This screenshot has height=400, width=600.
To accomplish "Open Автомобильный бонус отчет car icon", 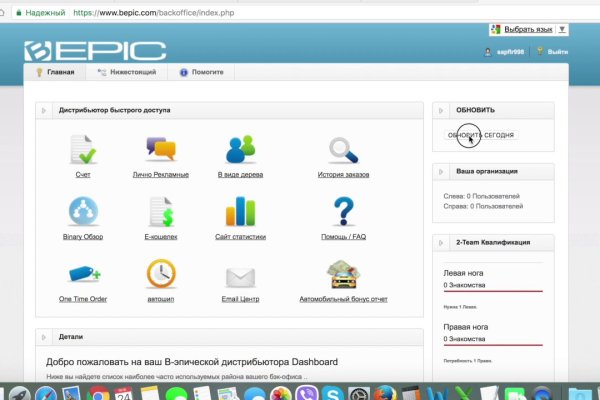I will point(344,273).
